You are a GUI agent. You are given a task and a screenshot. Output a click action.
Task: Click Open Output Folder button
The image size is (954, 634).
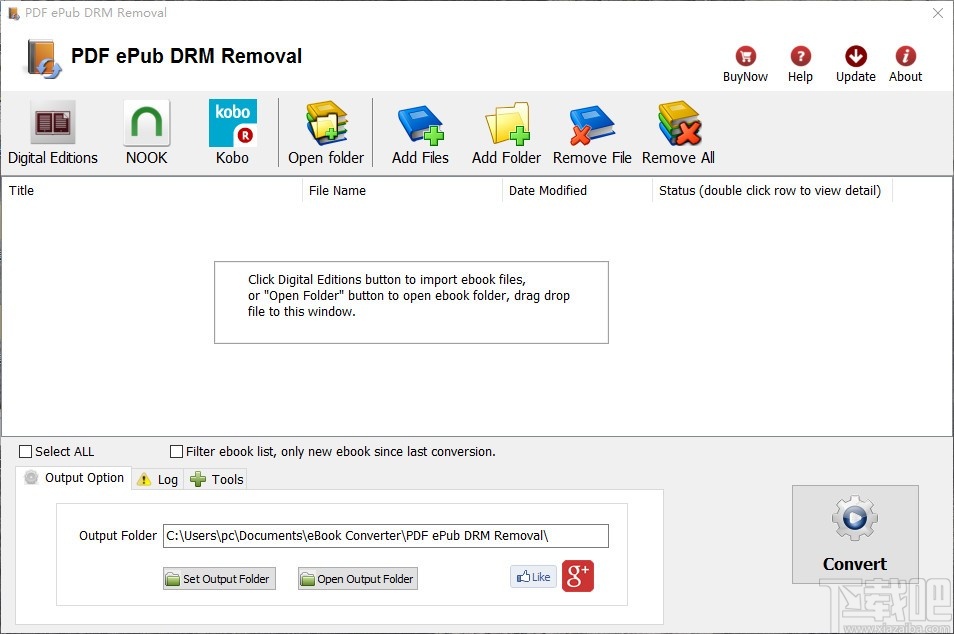[358, 579]
